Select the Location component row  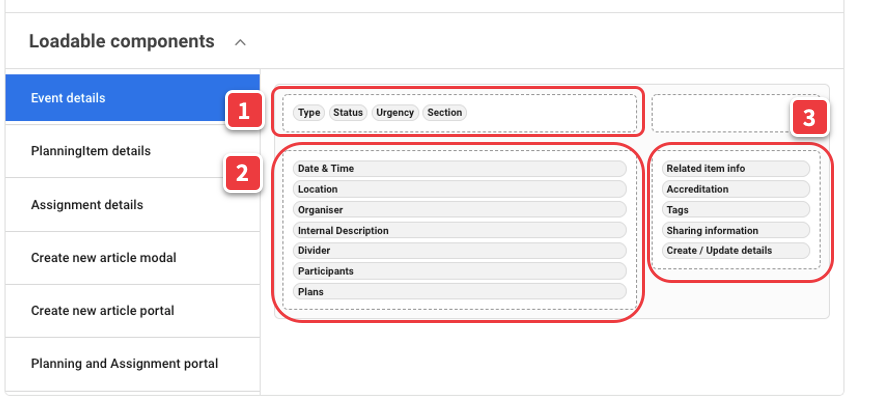coord(460,189)
